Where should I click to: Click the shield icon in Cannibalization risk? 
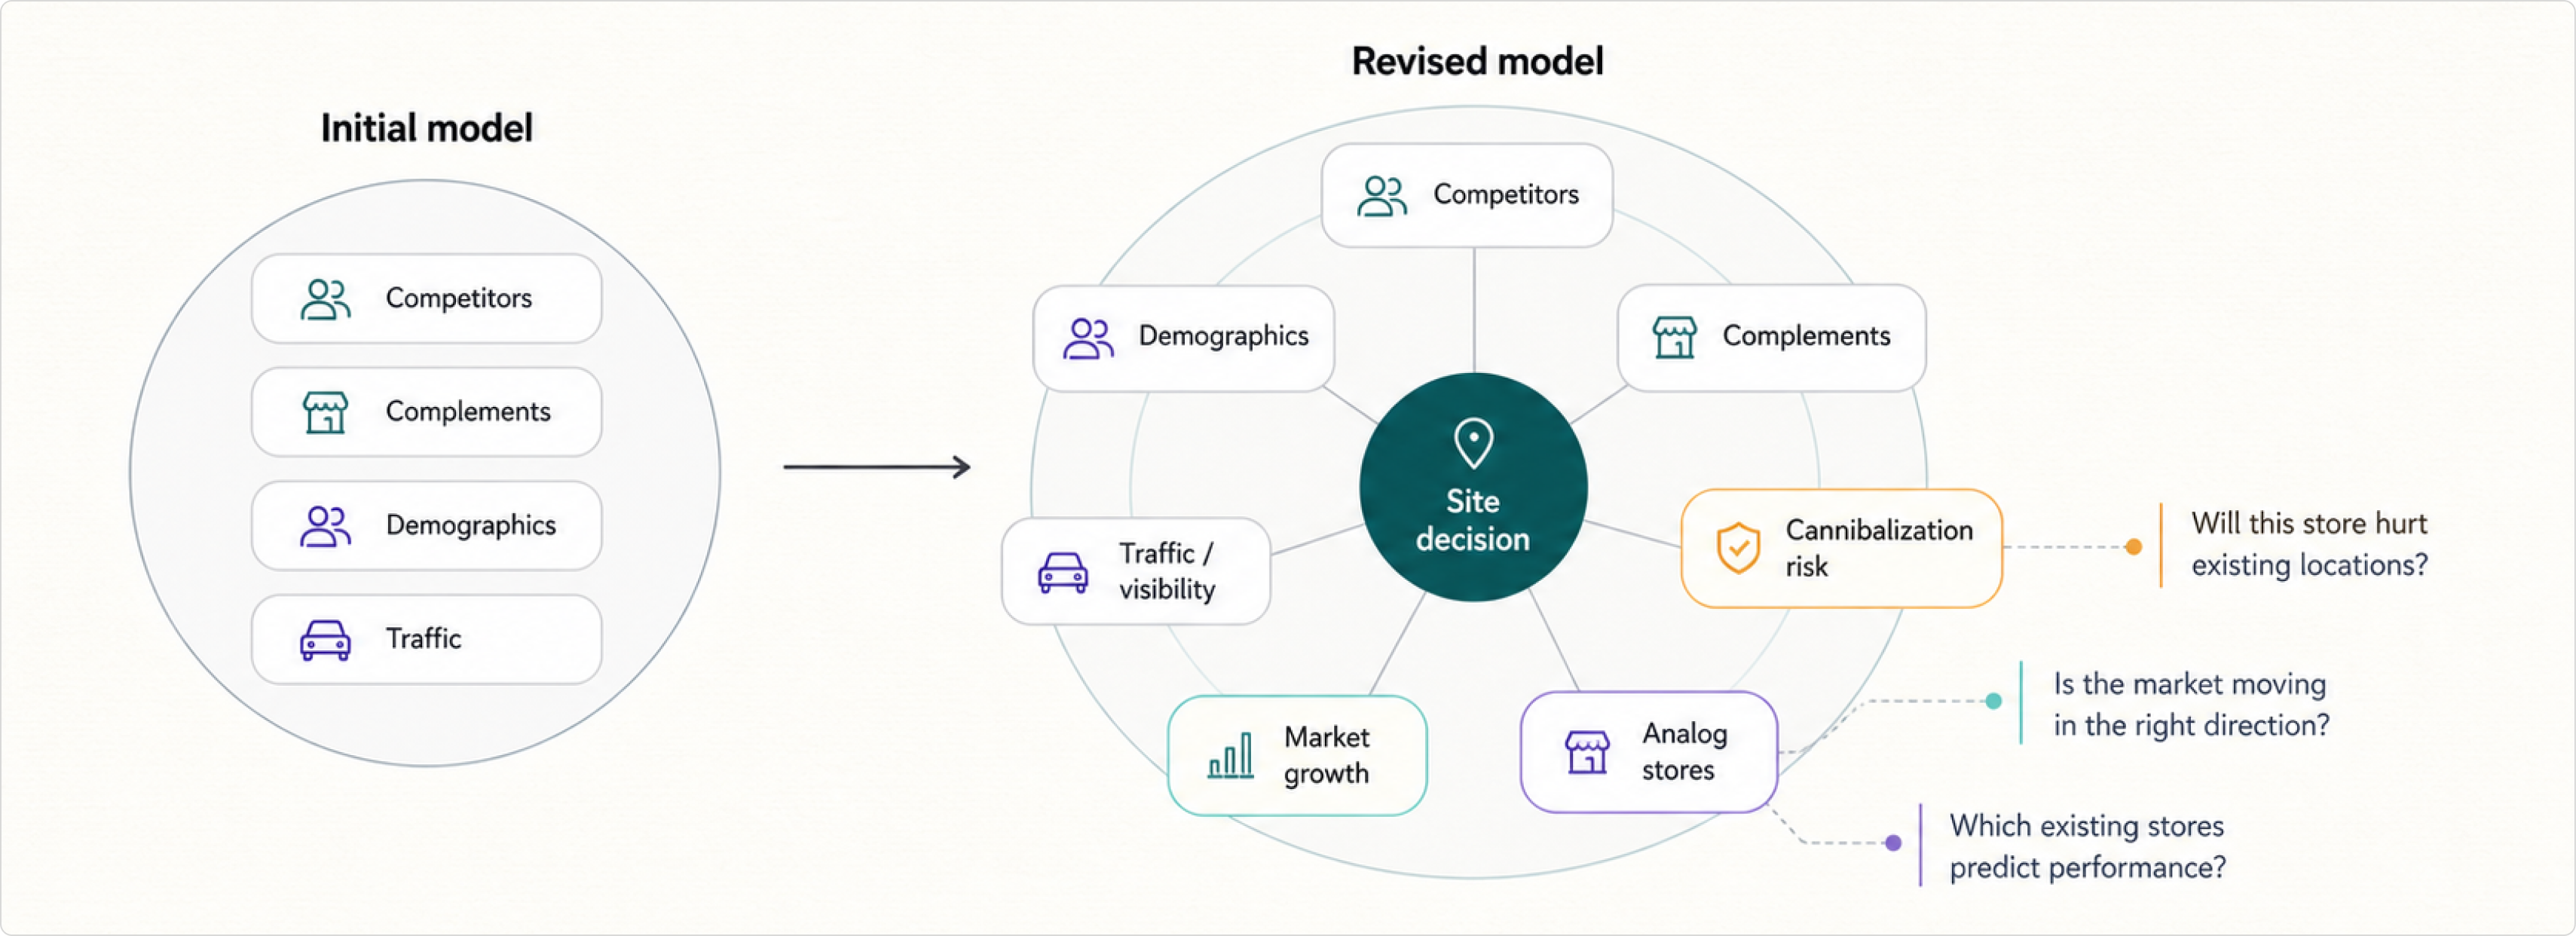(1738, 548)
